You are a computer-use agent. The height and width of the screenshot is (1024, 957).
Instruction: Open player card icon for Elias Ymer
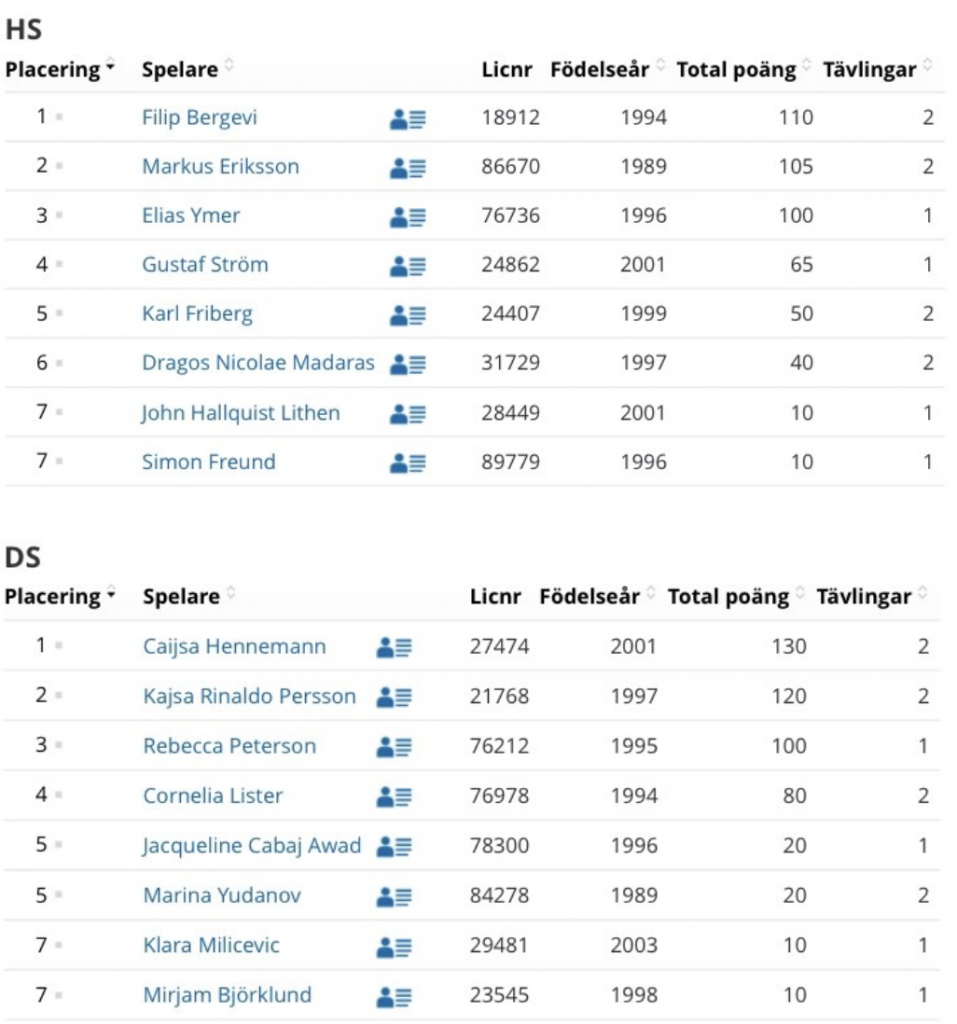tap(408, 217)
